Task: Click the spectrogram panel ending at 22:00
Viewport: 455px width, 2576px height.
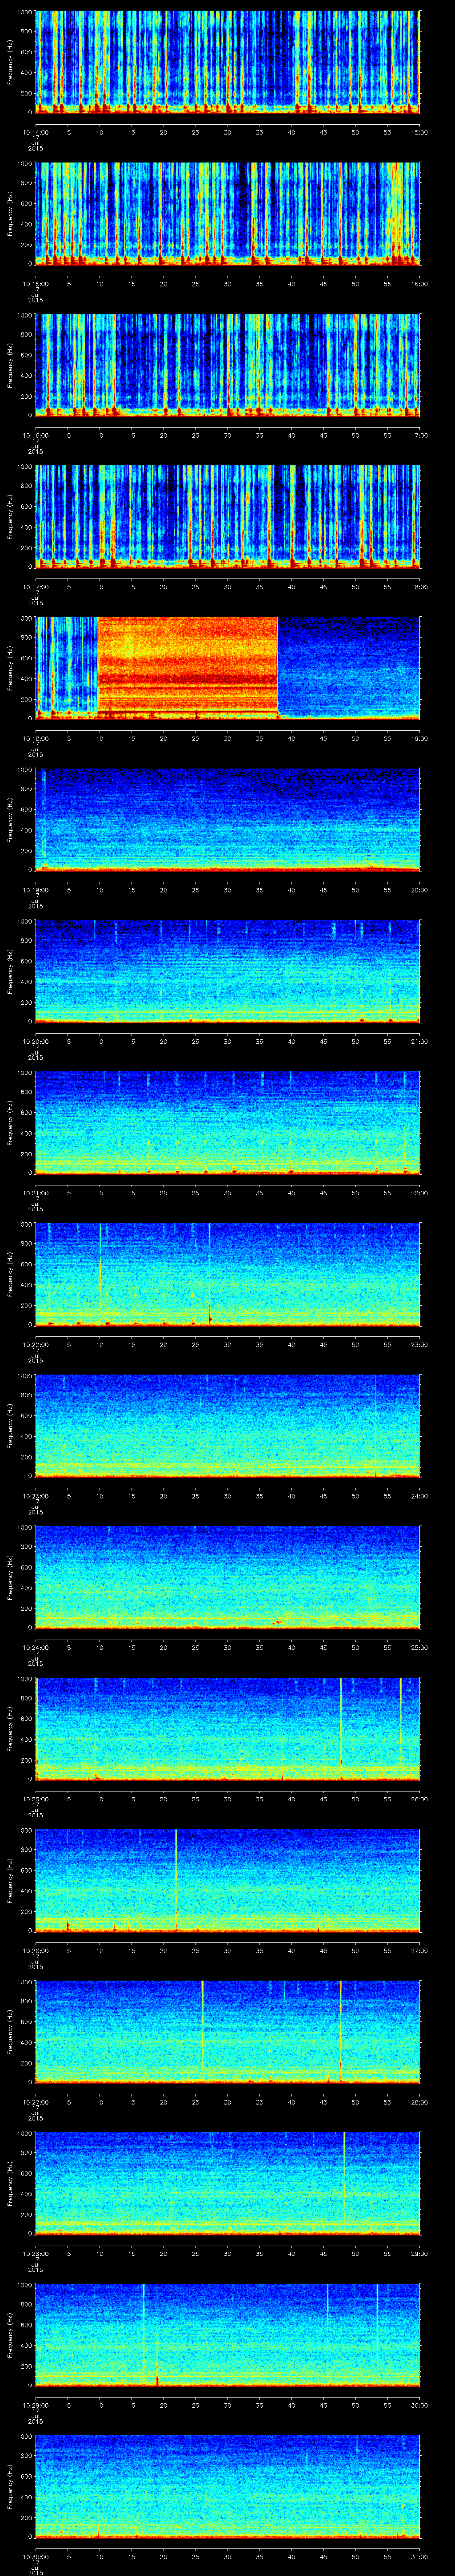Action: coord(228,1123)
